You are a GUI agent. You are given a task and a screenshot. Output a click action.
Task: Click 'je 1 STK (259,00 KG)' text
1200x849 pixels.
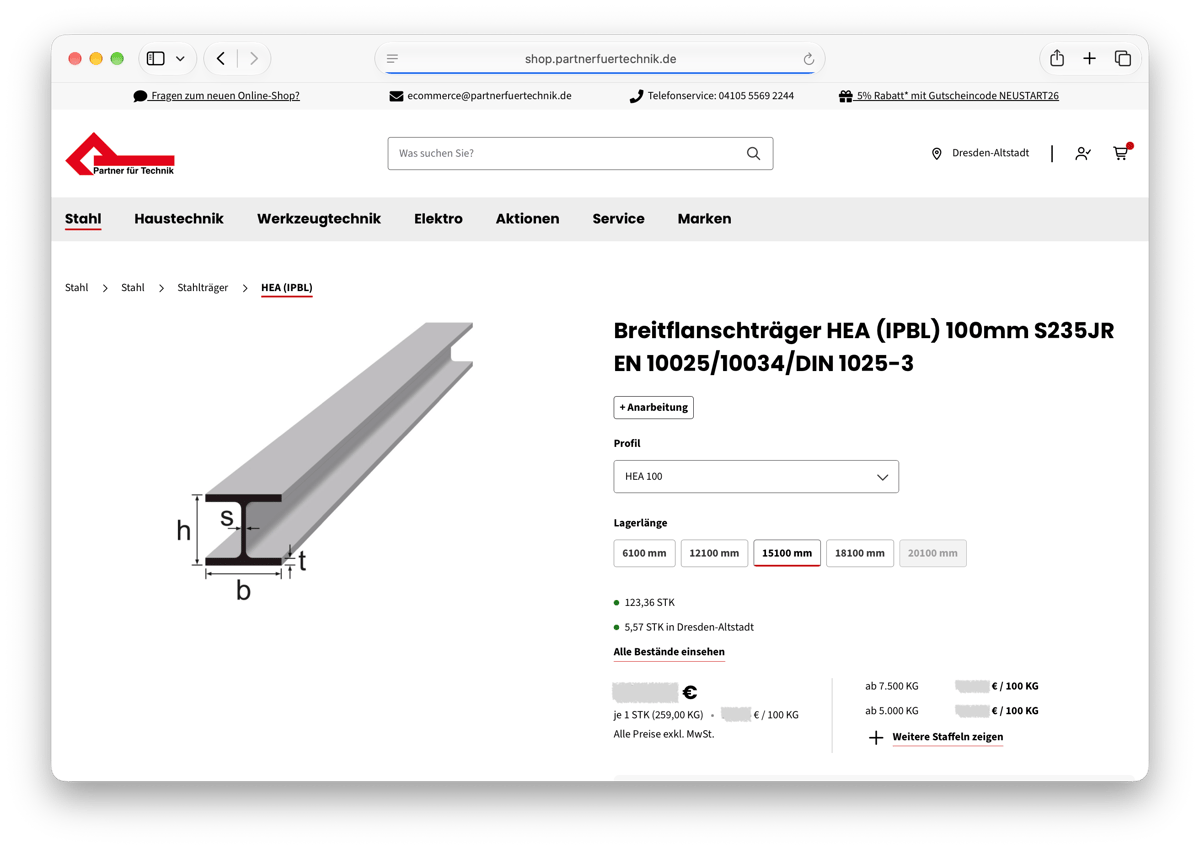pyautogui.click(x=658, y=715)
